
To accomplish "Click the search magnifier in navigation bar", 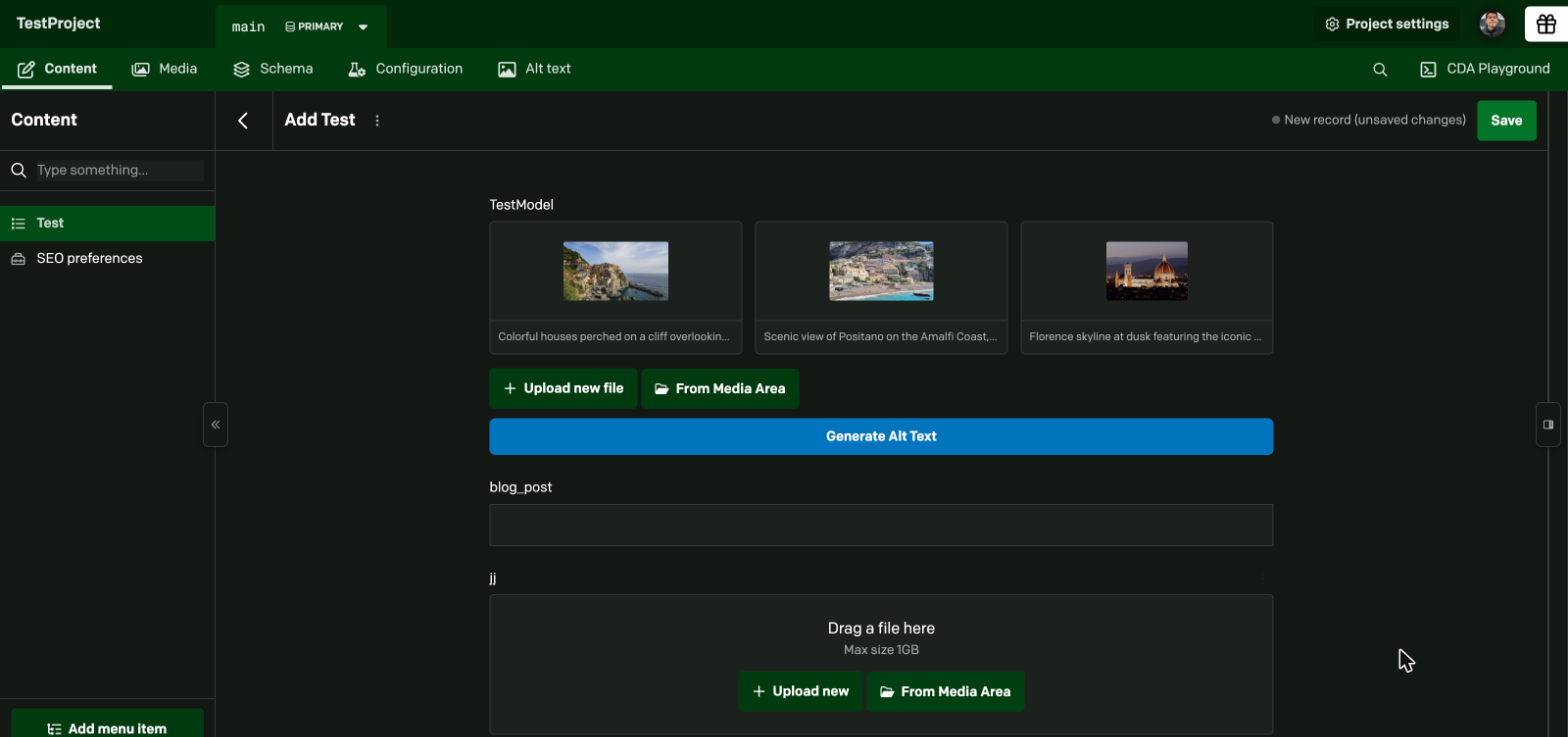I will tap(1380, 69).
